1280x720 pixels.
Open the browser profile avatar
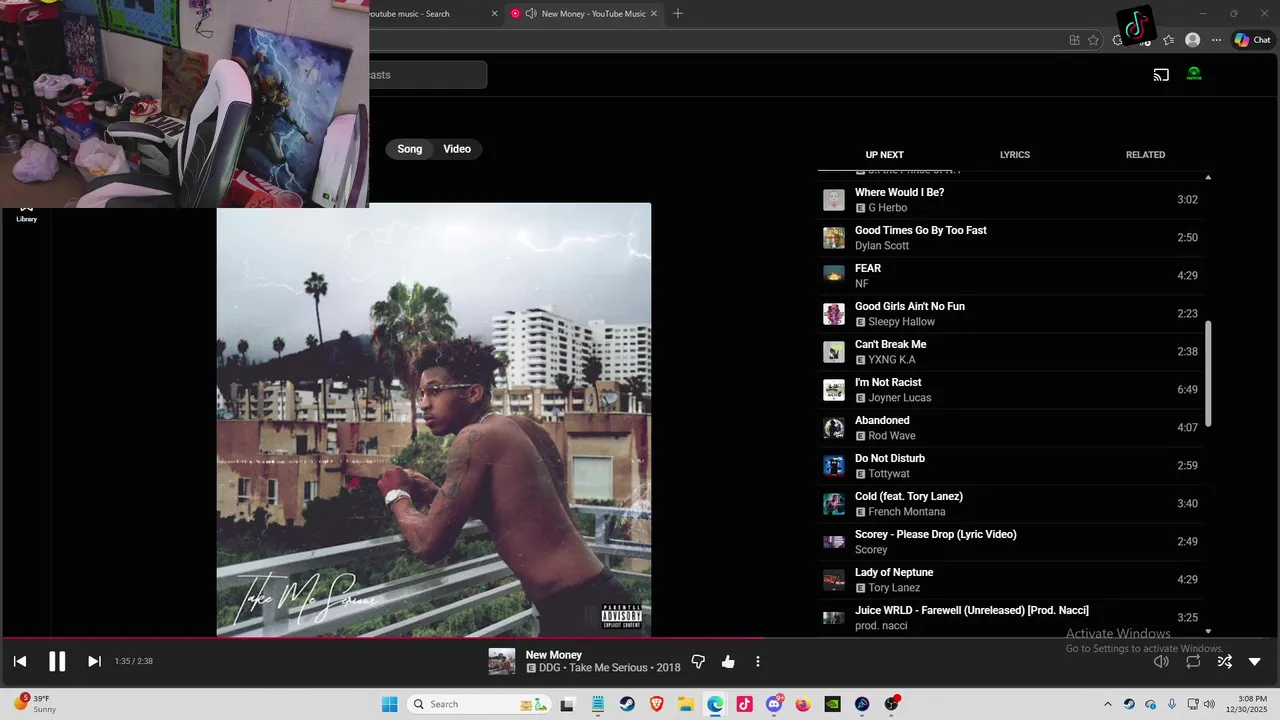point(1192,40)
